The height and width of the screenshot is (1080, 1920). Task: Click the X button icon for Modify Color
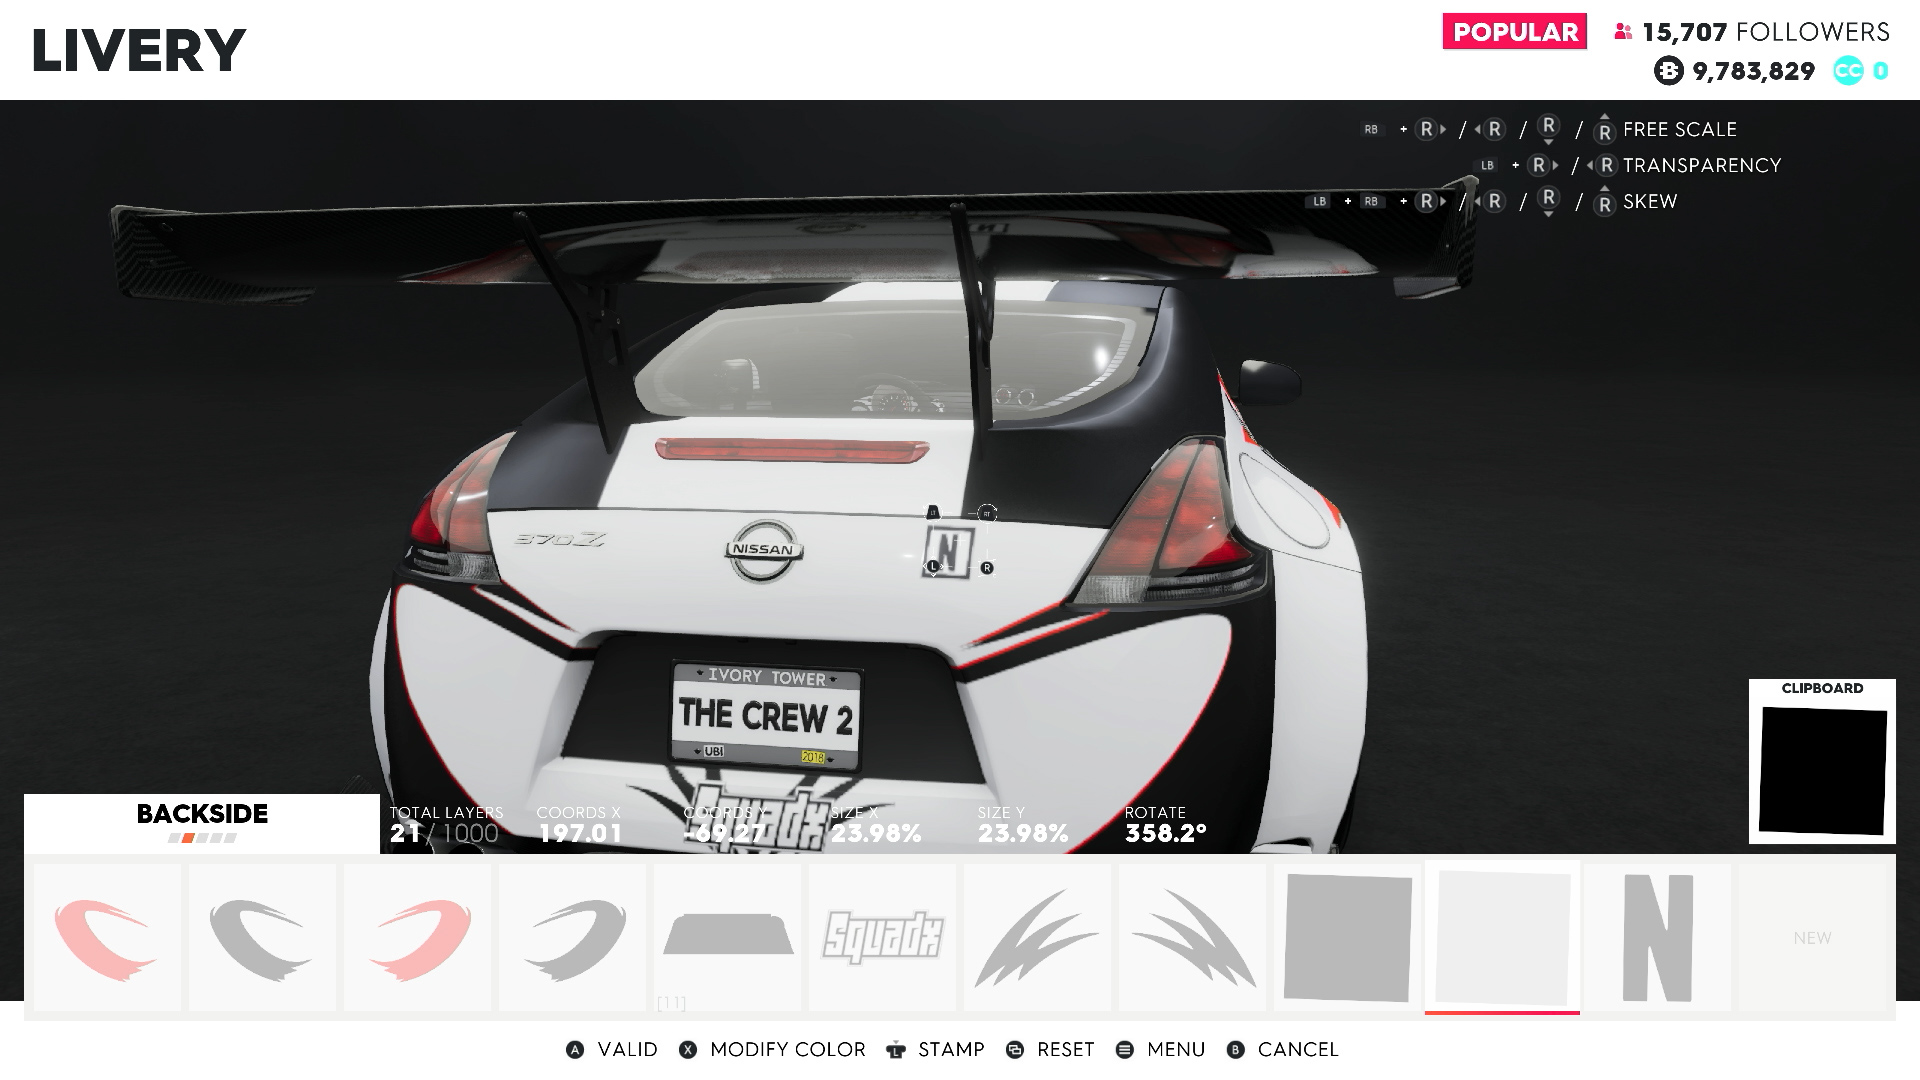(688, 1050)
